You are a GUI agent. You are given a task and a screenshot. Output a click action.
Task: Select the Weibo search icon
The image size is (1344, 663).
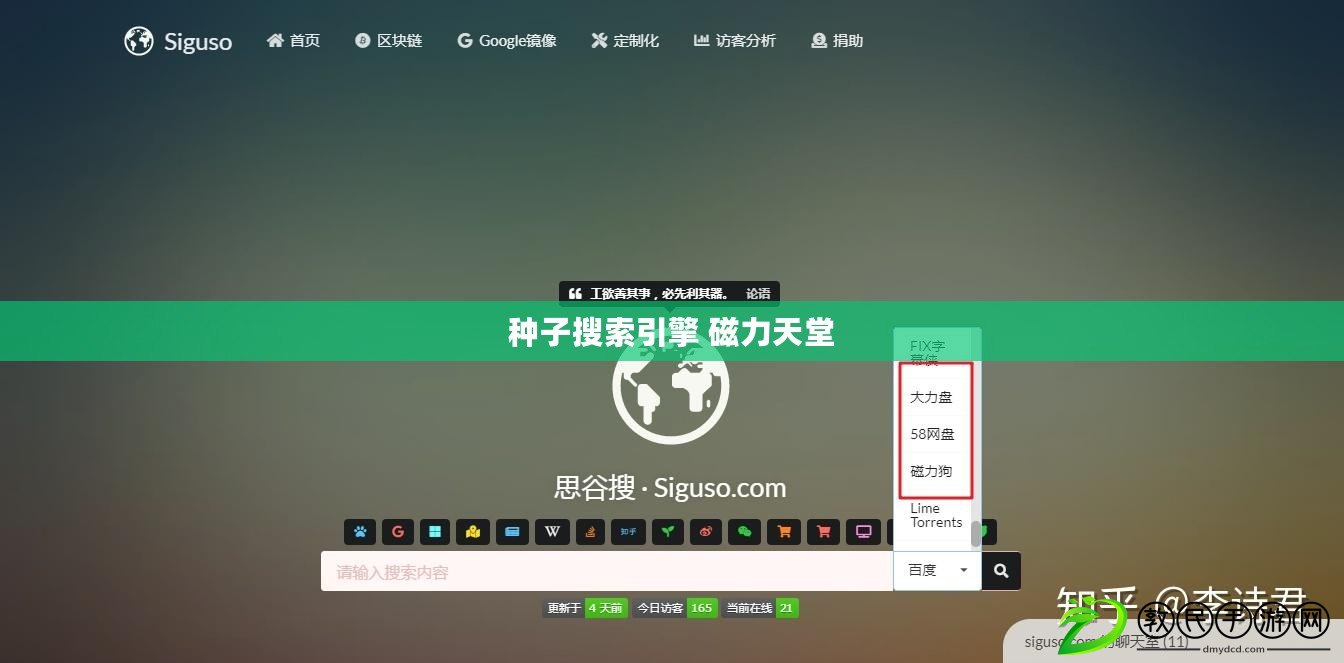coord(706,532)
